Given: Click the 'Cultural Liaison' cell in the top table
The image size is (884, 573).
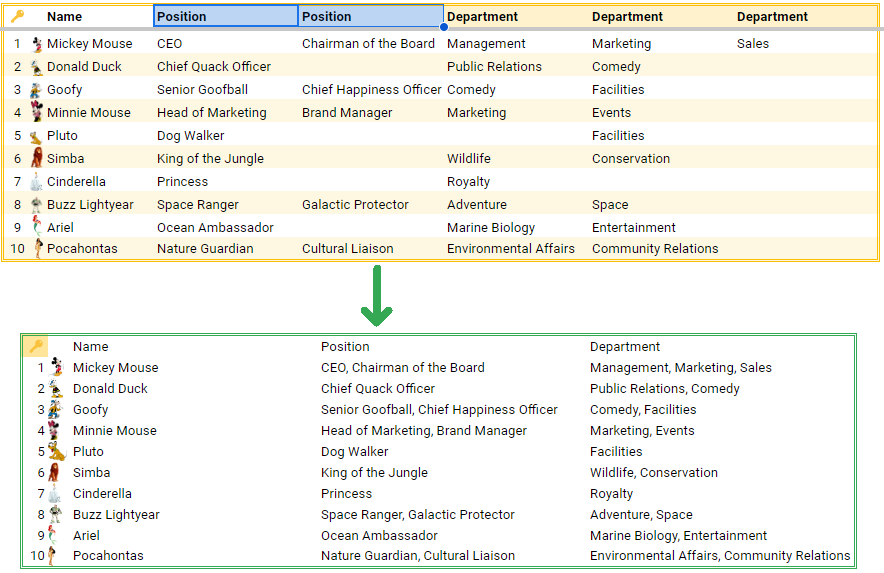Looking at the screenshot, I should point(347,249).
